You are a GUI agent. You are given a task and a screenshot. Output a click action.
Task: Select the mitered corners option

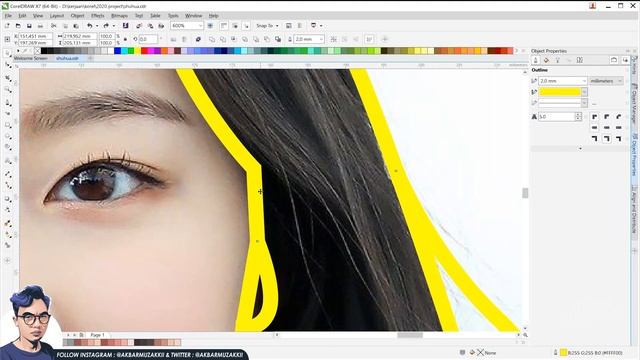point(595,117)
